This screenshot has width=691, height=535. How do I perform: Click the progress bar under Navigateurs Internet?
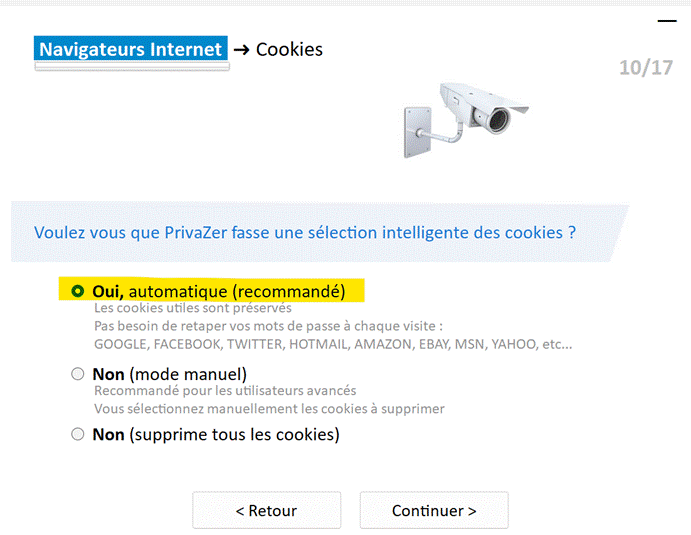pyautogui.click(x=132, y=67)
